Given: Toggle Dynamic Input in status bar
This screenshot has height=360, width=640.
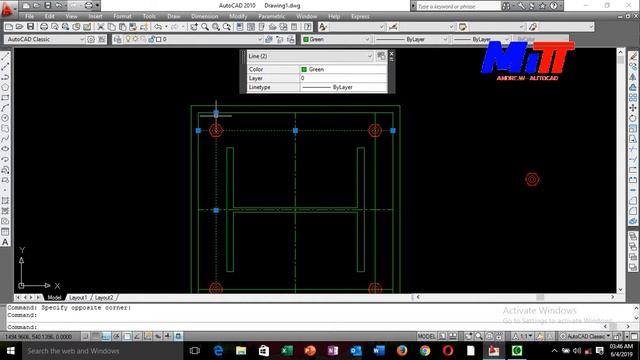Looking at the screenshot, I should (x=158, y=336).
